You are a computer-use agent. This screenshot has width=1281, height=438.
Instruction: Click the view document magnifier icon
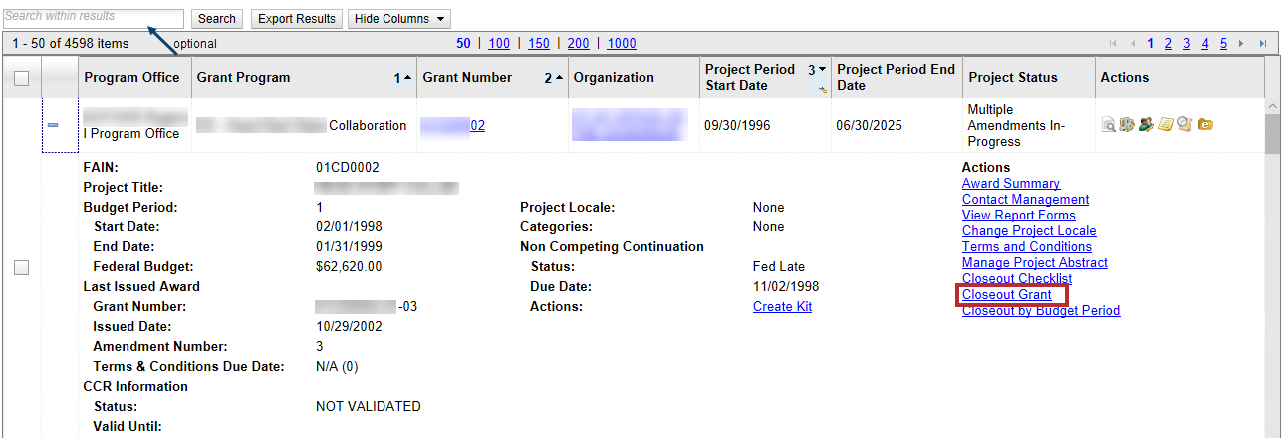click(1108, 125)
